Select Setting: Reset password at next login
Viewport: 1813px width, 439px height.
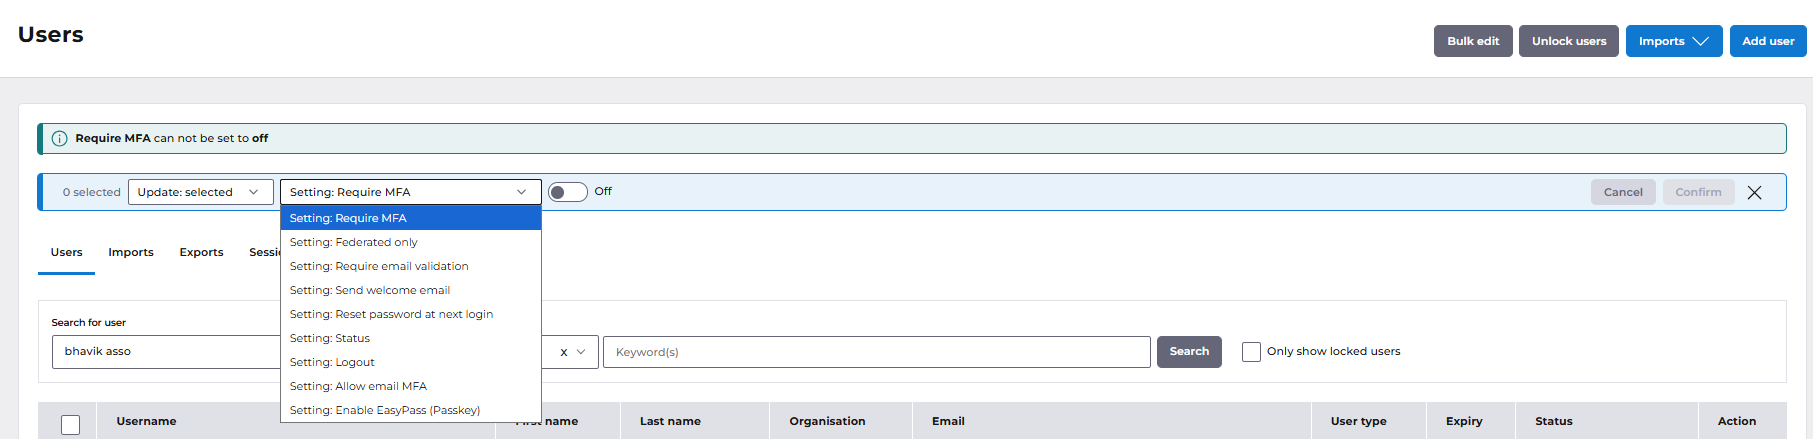(x=391, y=314)
